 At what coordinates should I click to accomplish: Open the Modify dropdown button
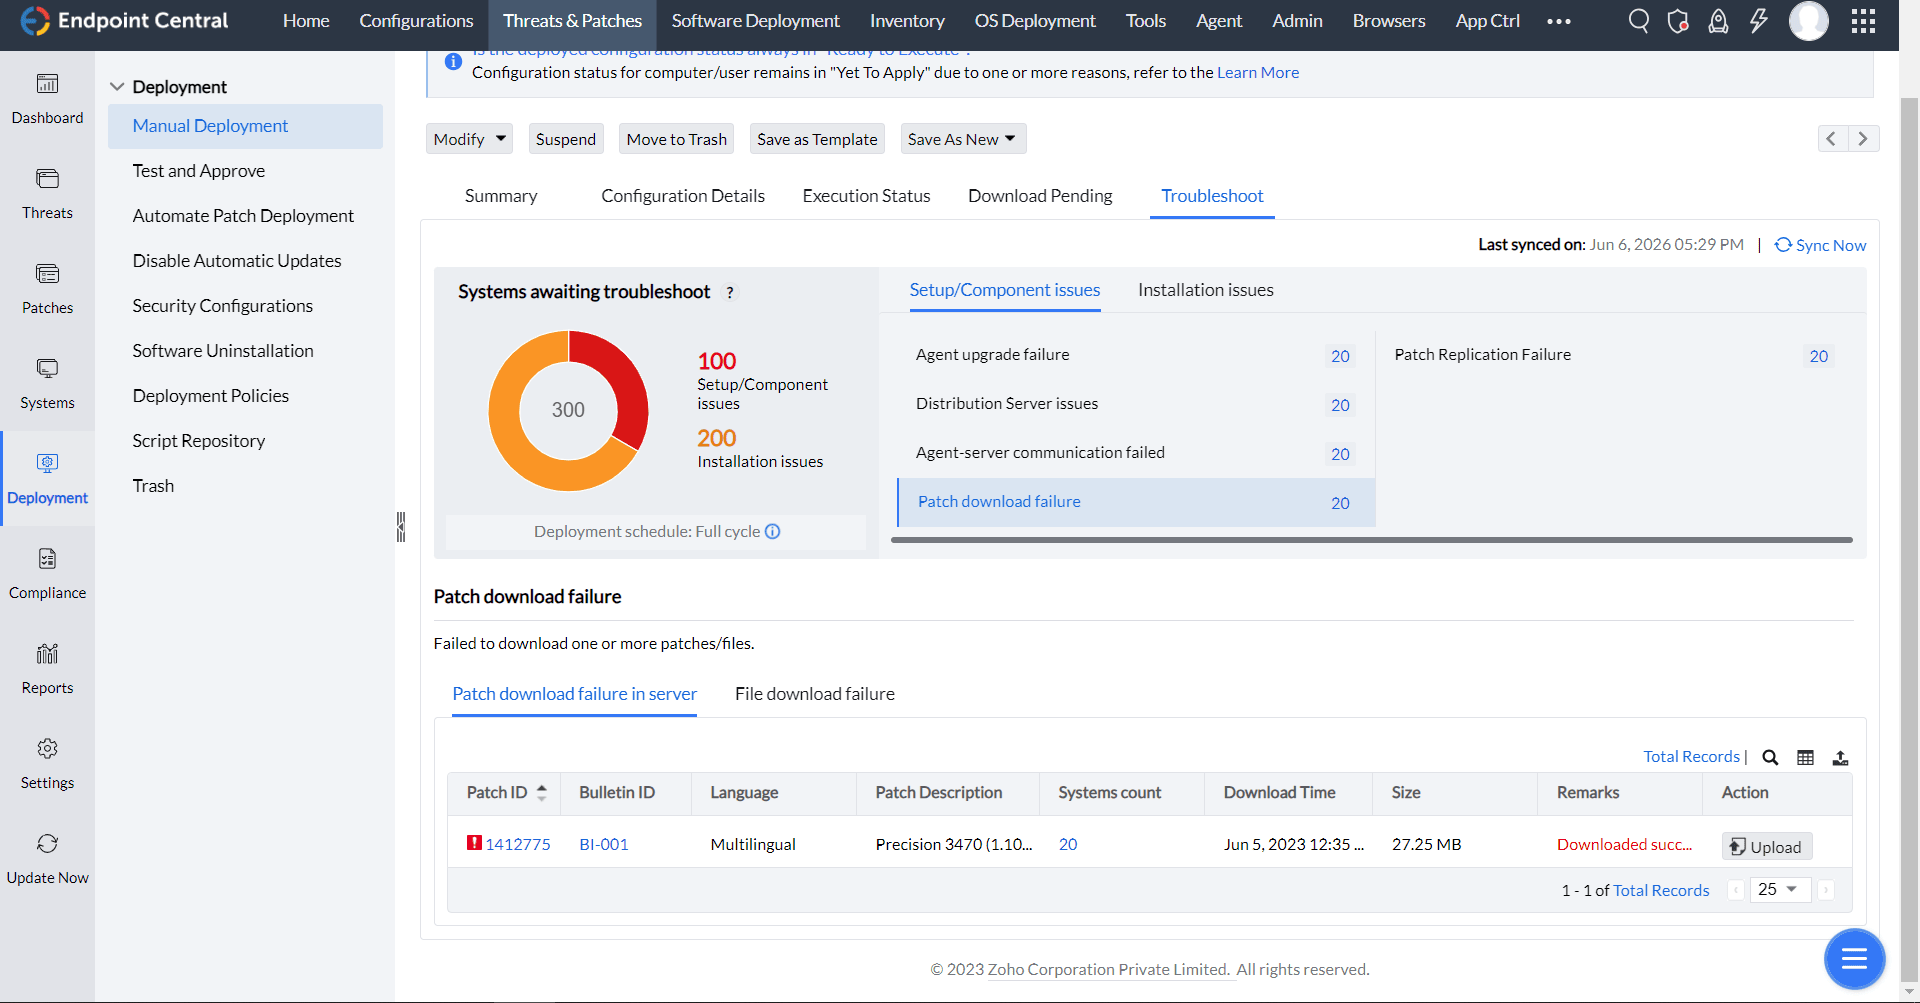coord(469,139)
